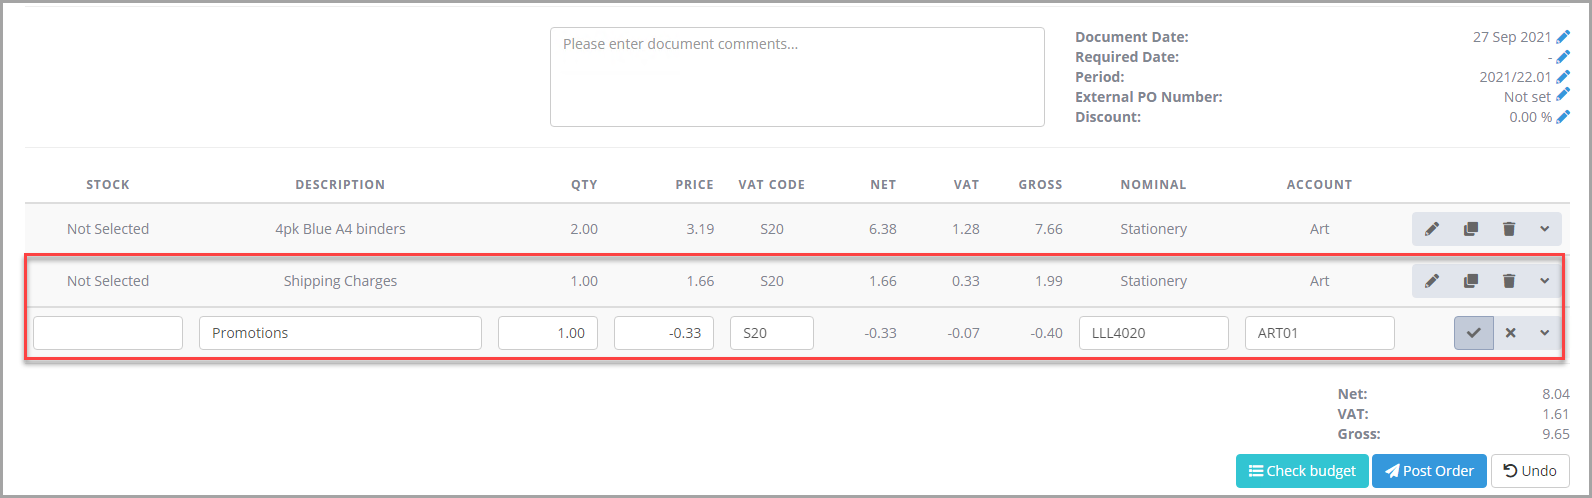Expand options for Shipping Charges row
This screenshot has width=1592, height=498.
[1544, 281]
